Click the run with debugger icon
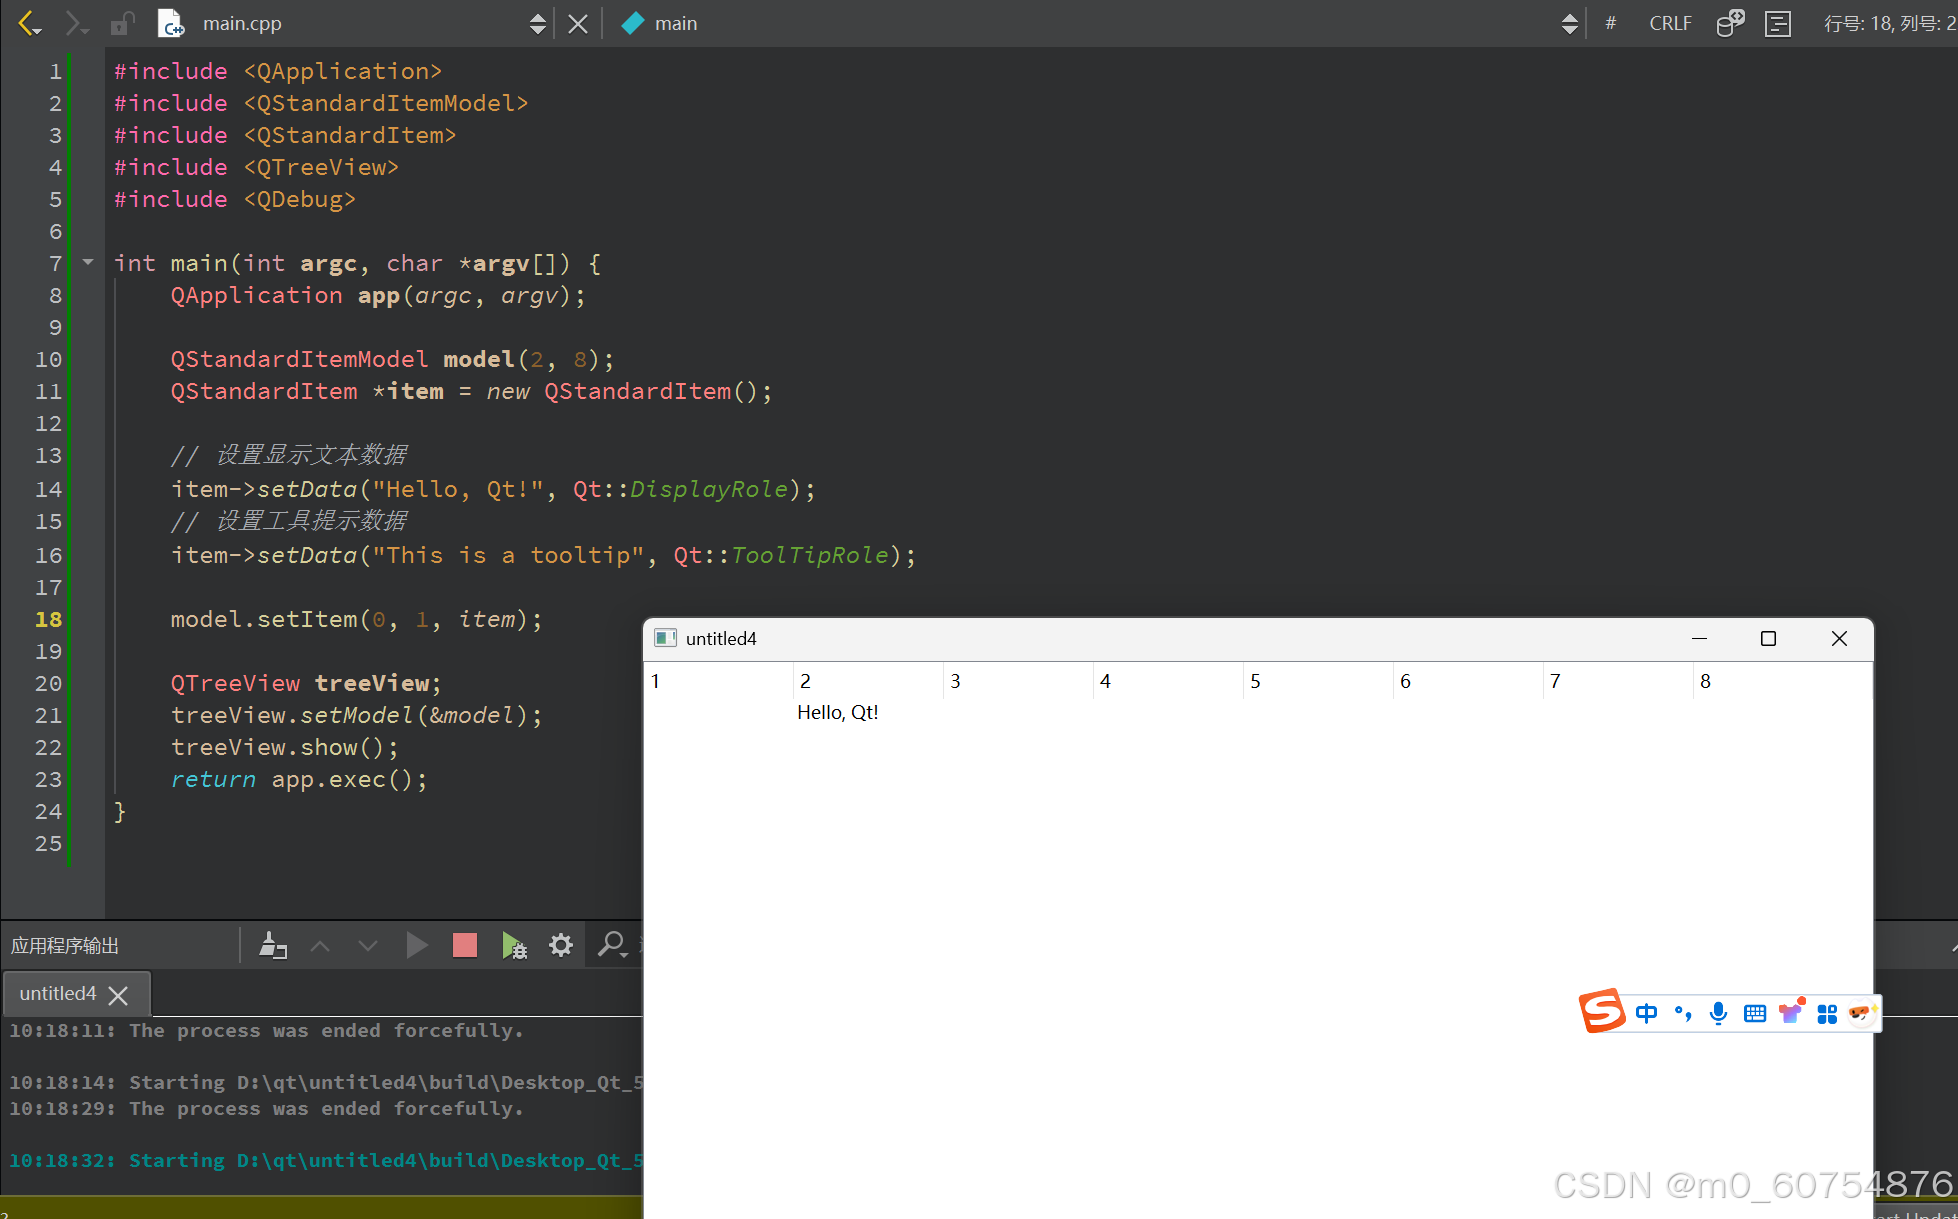1958x1219 pixels. tap(514, 945)
